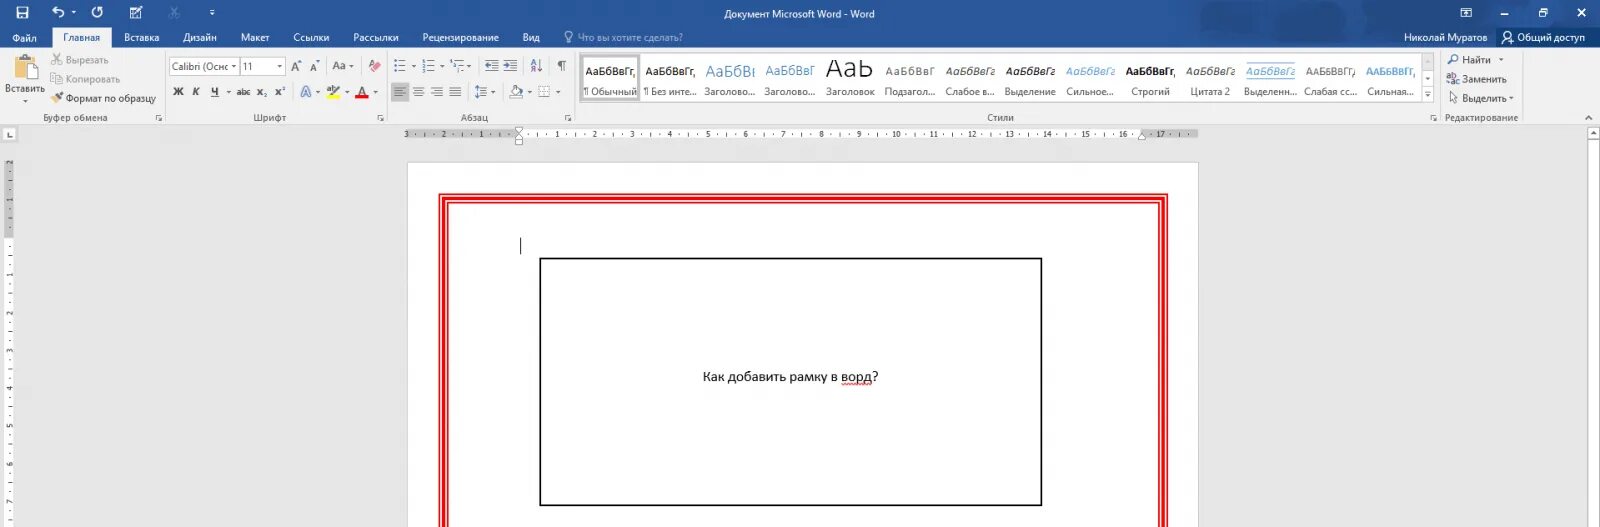
Task: Toggle bold formatting Ж
Action: (178, 92)
